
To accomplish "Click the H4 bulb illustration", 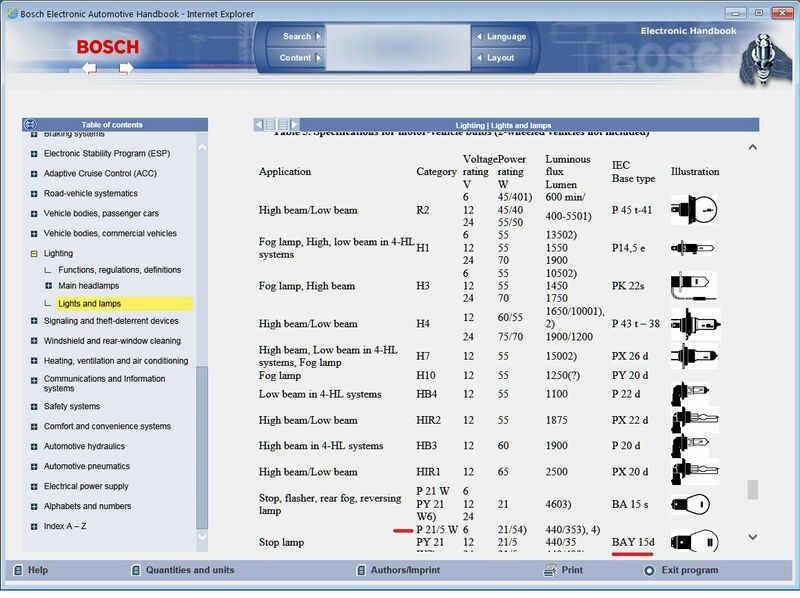I will [x=696, y=324].
